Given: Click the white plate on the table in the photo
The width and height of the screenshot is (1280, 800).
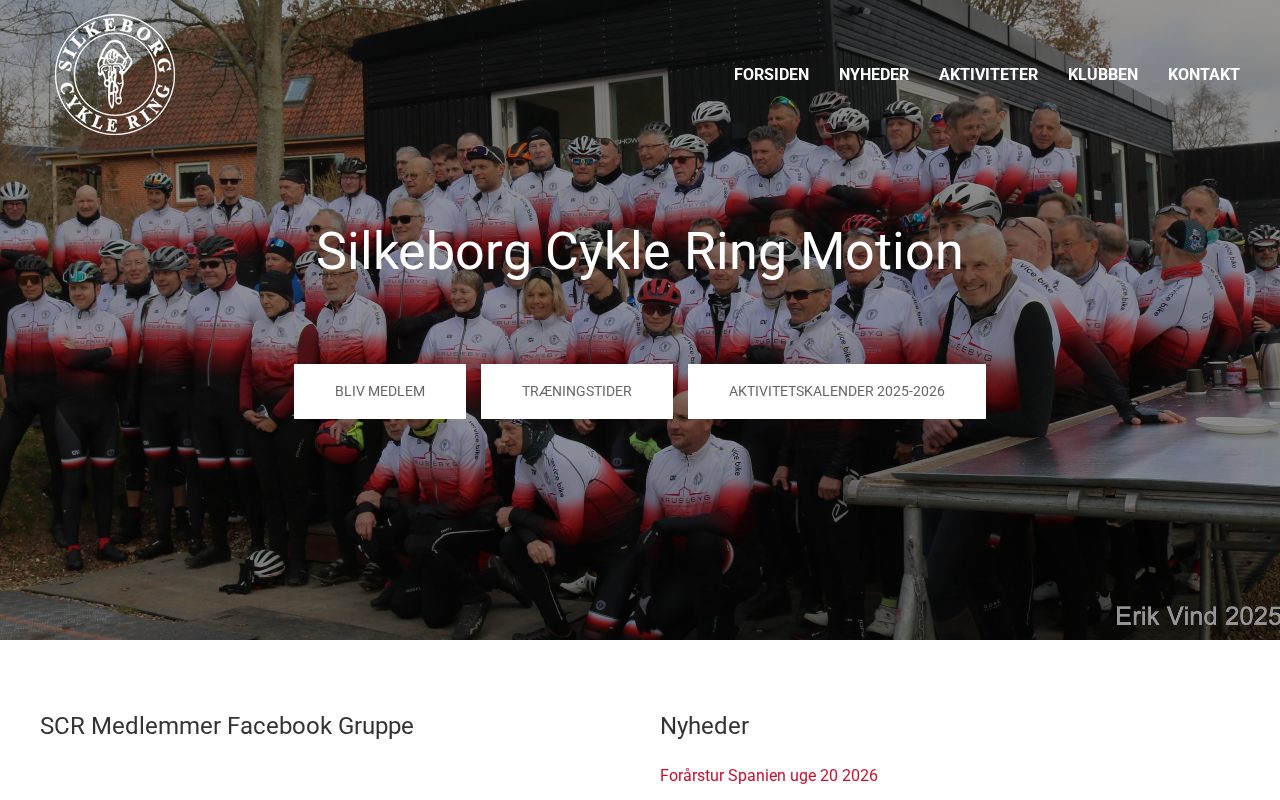Looking at the screenshot, I should click(x=1237, y=424).
